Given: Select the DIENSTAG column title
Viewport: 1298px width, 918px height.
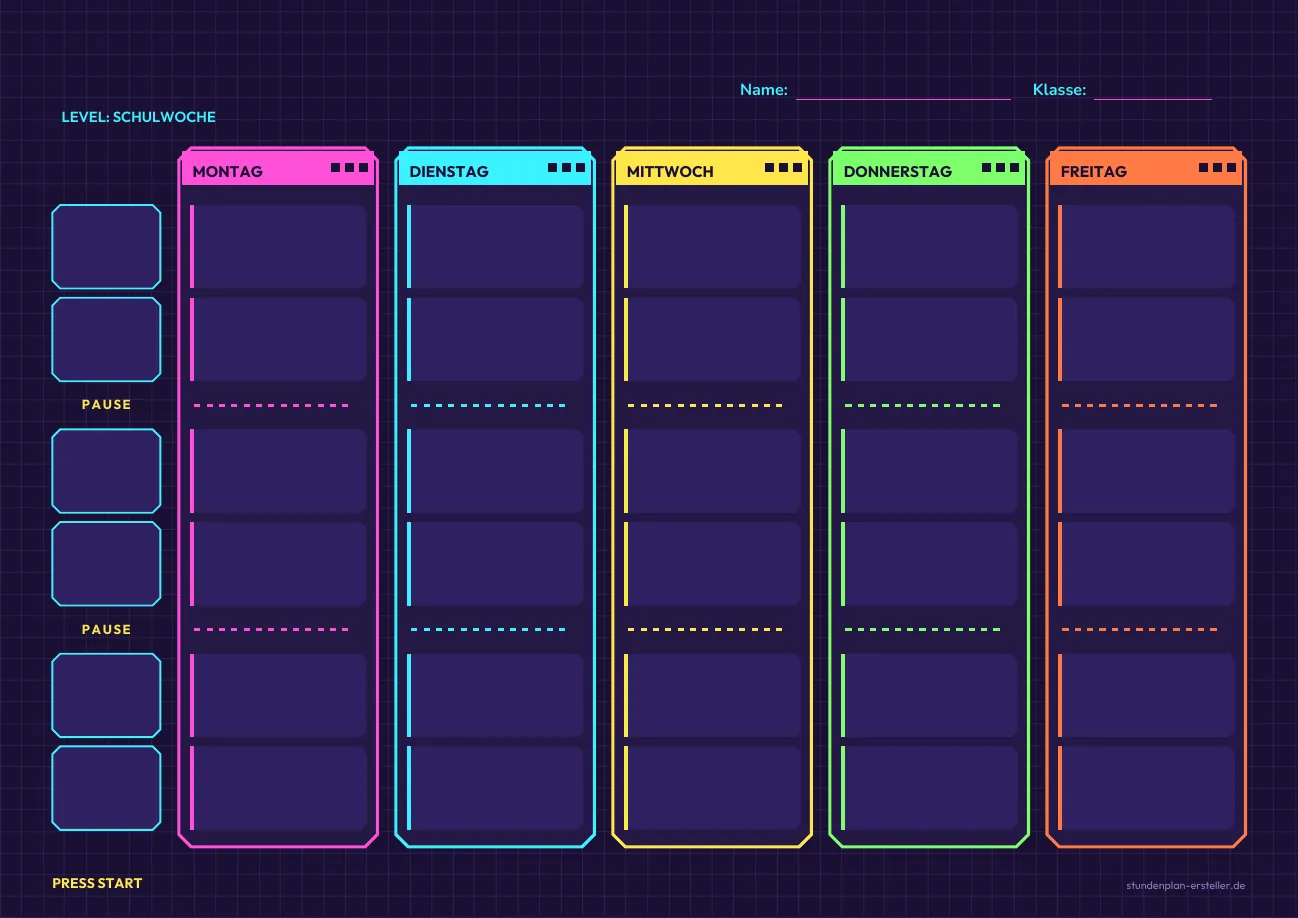Looking at the screenshot, I should click(x=449, y=172).
